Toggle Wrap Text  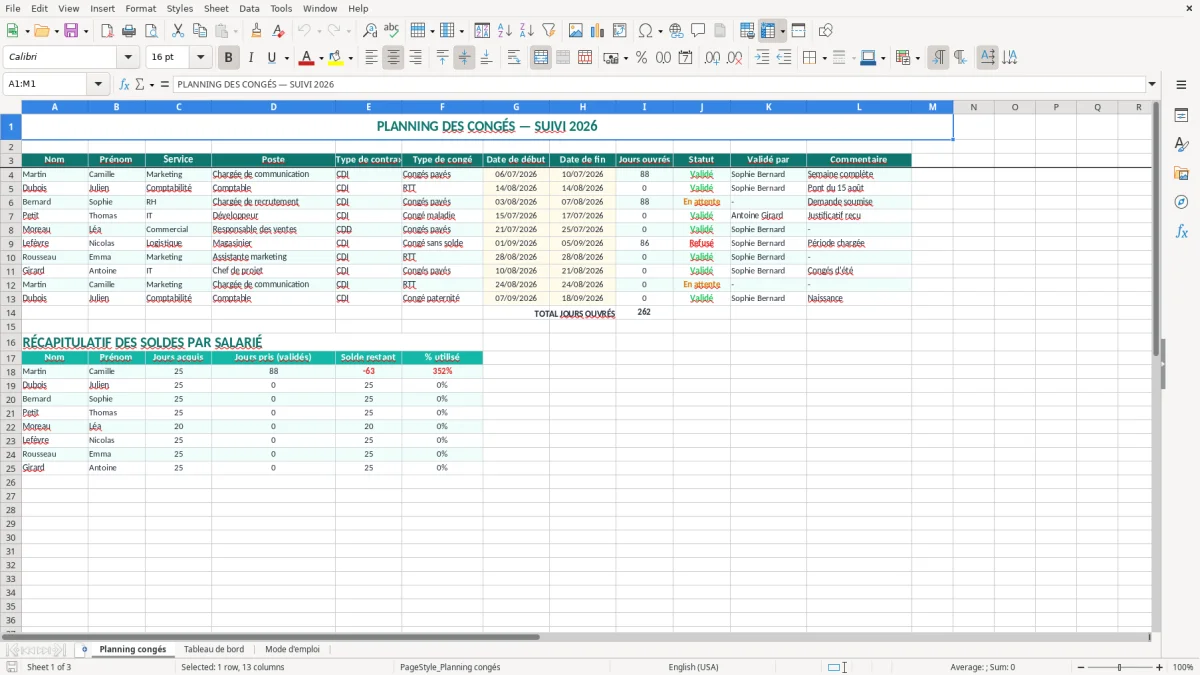(514, 58)
